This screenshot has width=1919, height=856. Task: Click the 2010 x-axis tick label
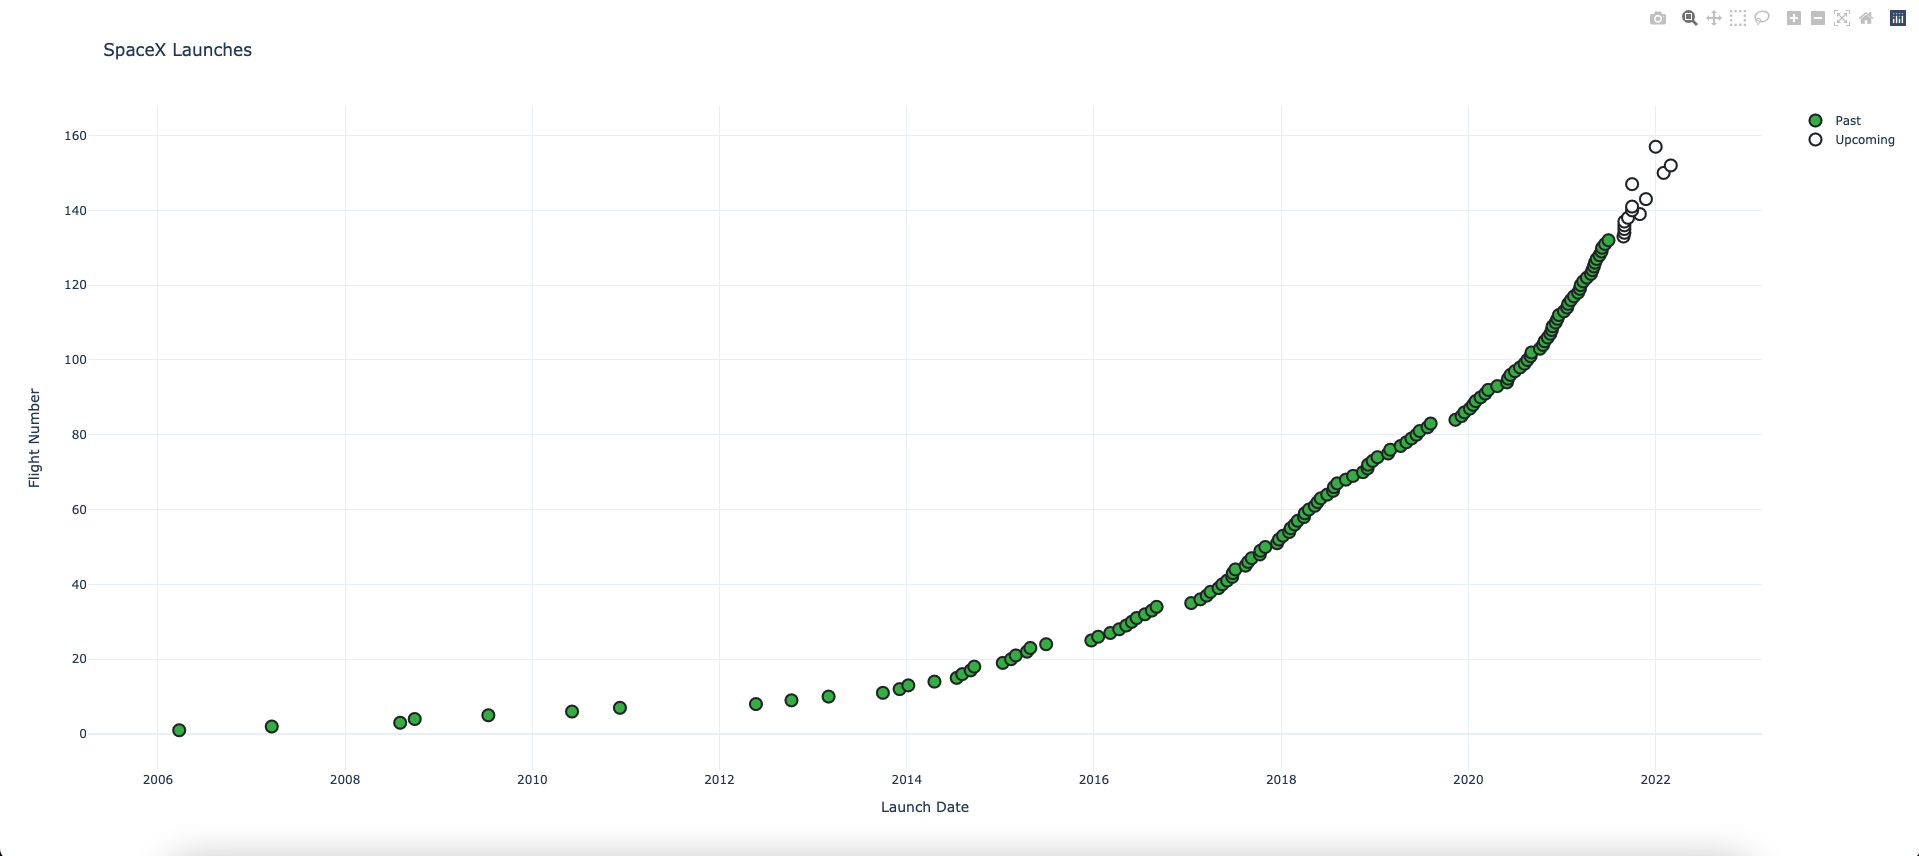tap(532, 780)
